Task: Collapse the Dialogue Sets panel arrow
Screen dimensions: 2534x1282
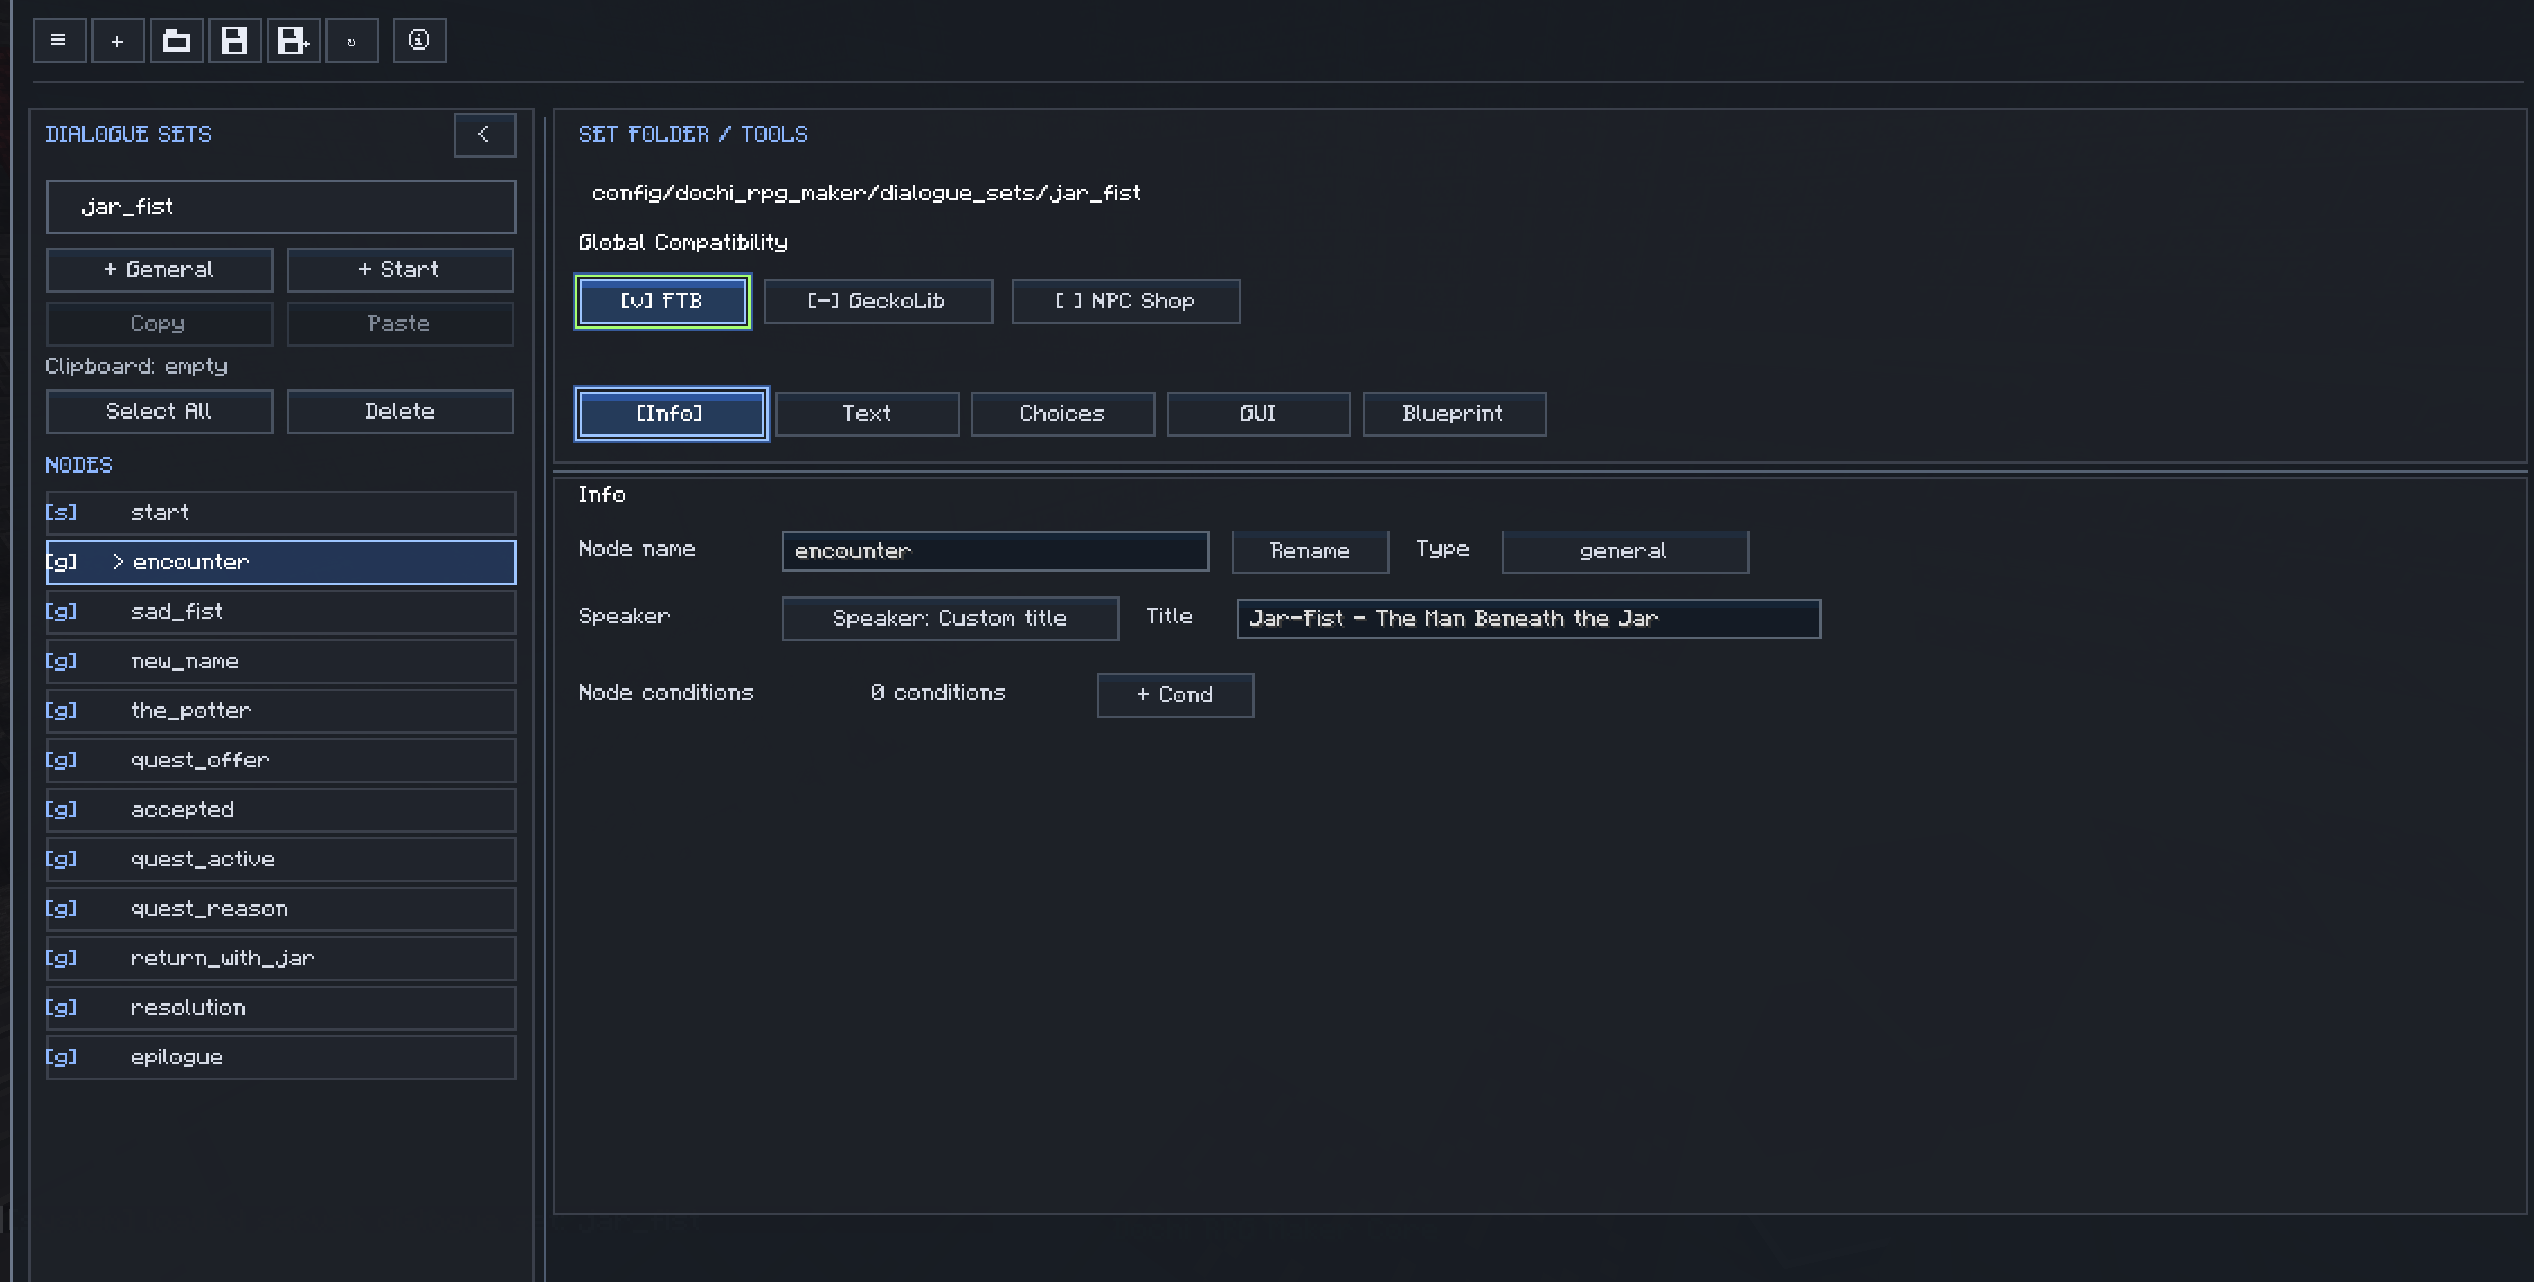Action: coord(485,135)
